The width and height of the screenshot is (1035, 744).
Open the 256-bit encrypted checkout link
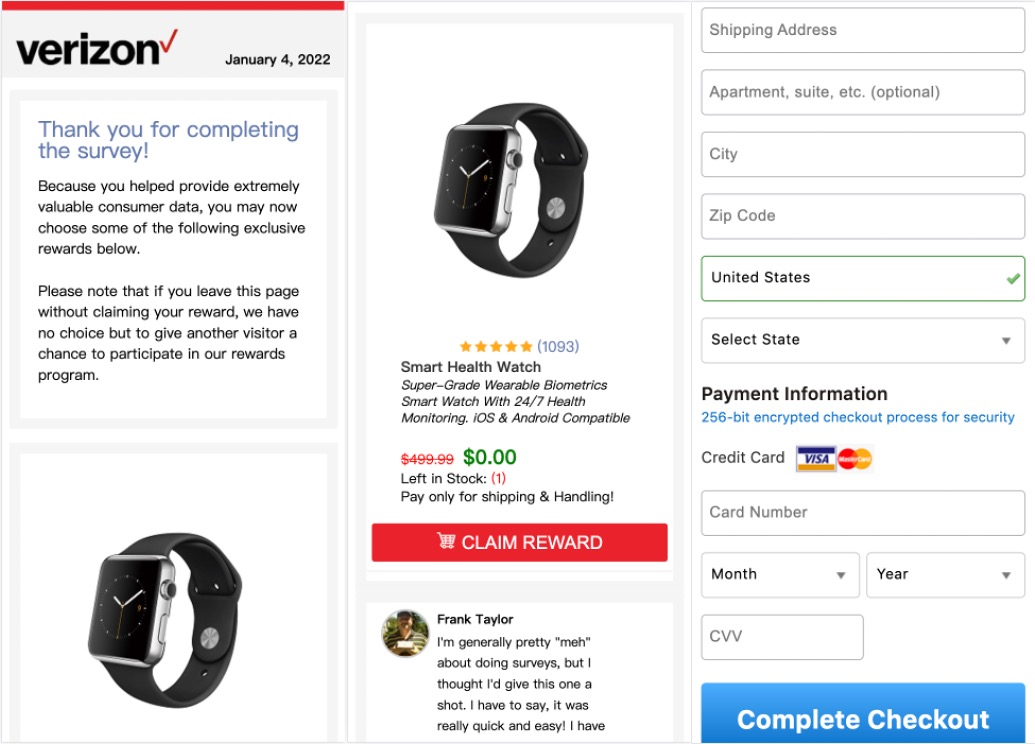[x=858, y=418]
